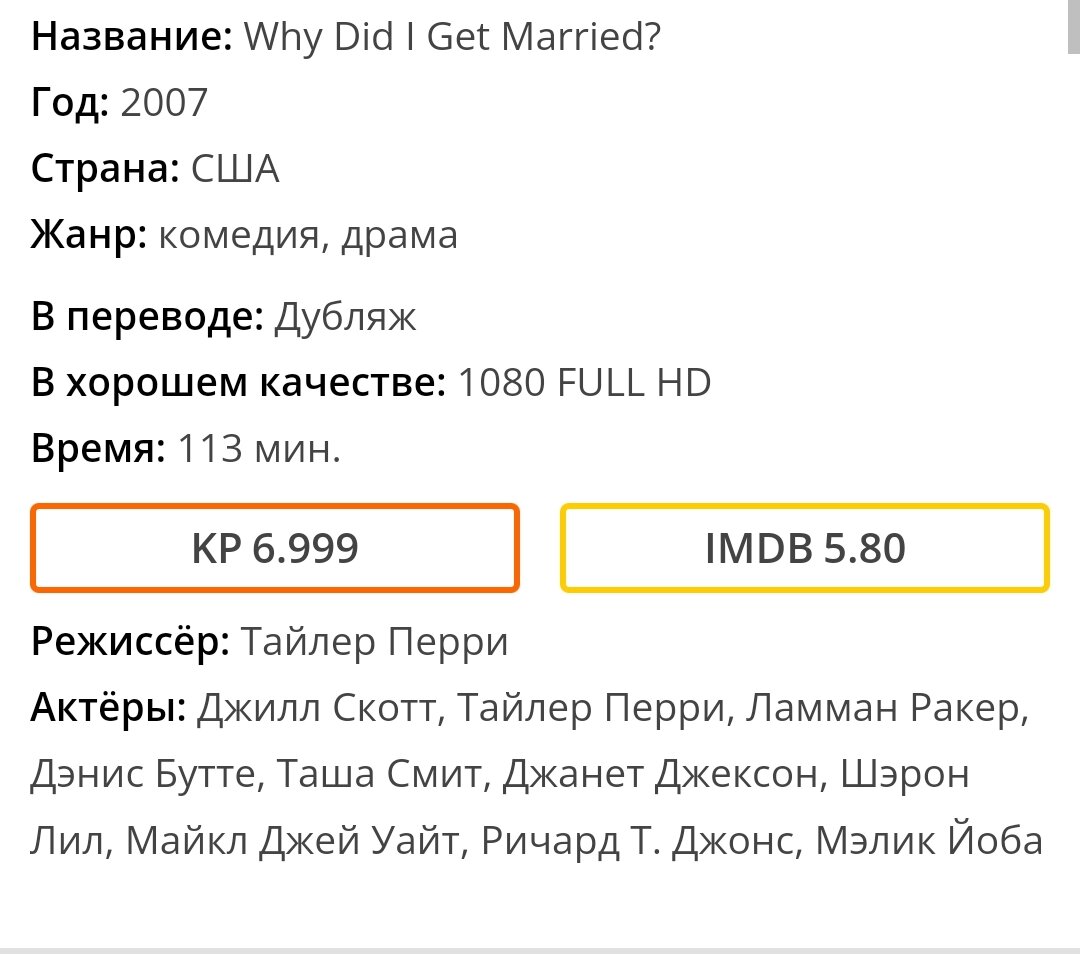Open the США country link
This screenshot has width=1080, height=954.
[x=235, y=169]
